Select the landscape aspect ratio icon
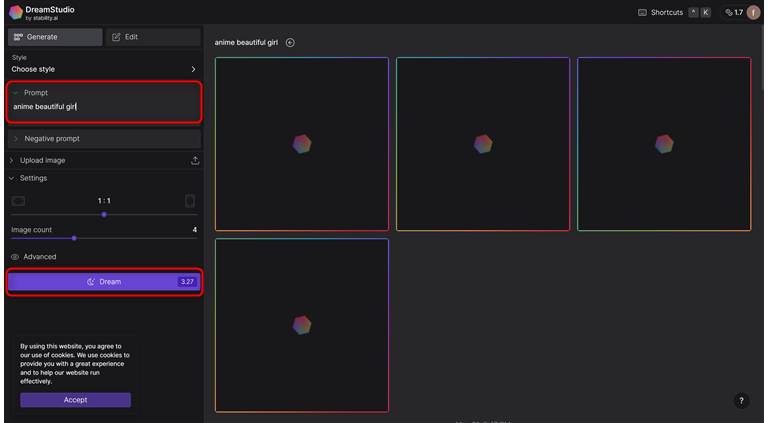The image size is (768, 423). point(18,201)
